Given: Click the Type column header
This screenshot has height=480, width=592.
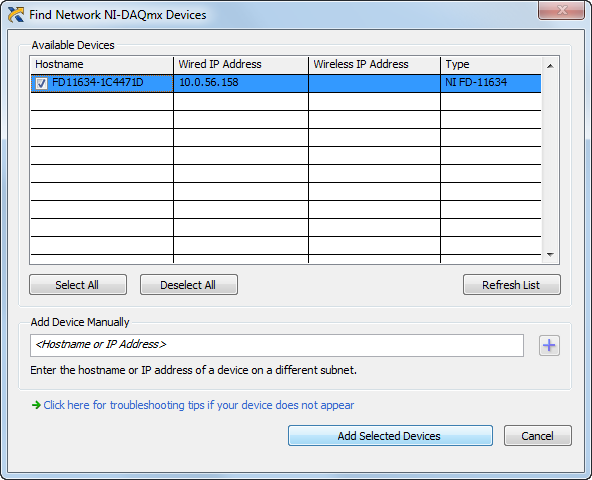Looking at the screenshot, I should click(491, 64).
